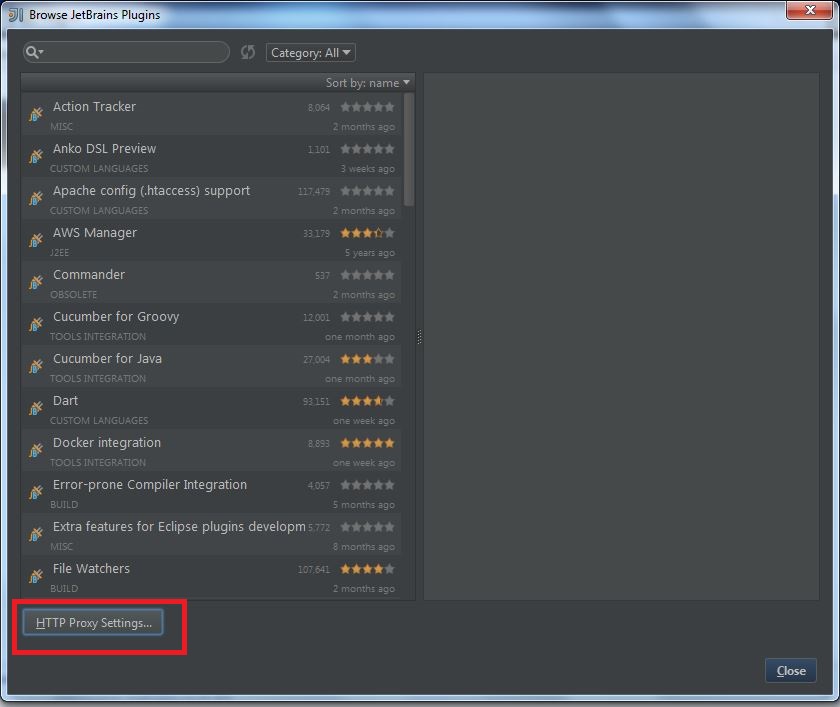This screenshot has height=707, width=840.
Task: Click the File Watchers plugin icon
Action: [x=36, y=576]
